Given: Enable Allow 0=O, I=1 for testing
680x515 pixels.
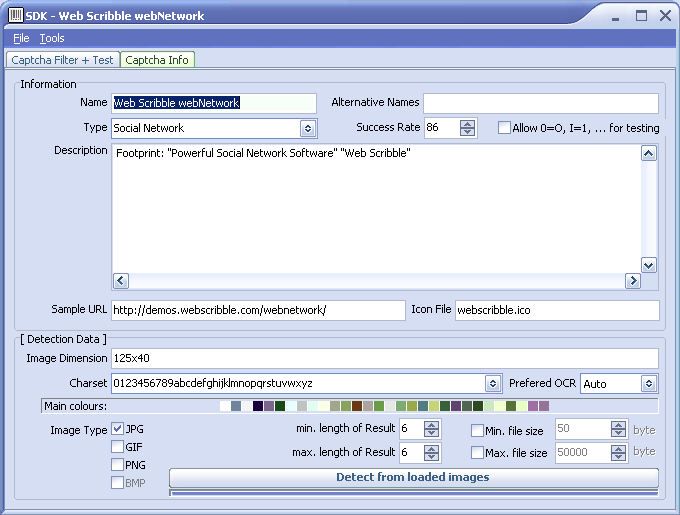Looking at the screenshot, I should point(504,128).
